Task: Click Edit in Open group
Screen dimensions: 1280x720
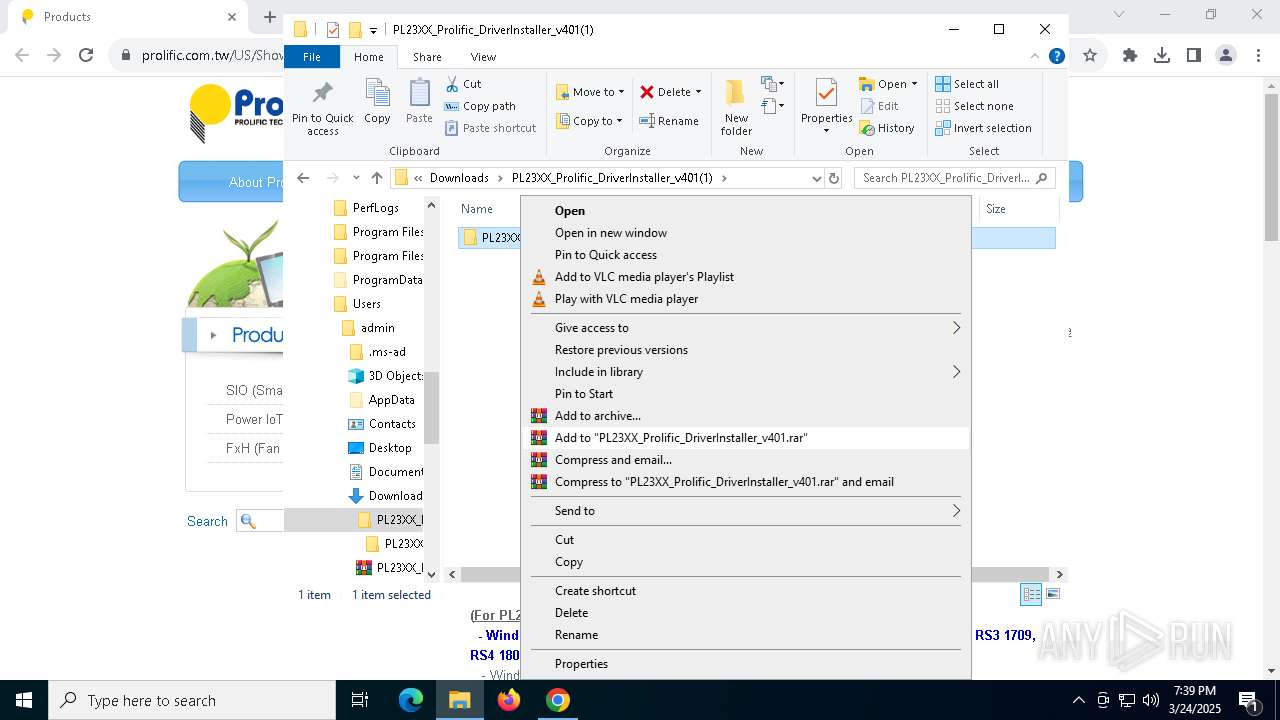Action: [x=879, y=106]
